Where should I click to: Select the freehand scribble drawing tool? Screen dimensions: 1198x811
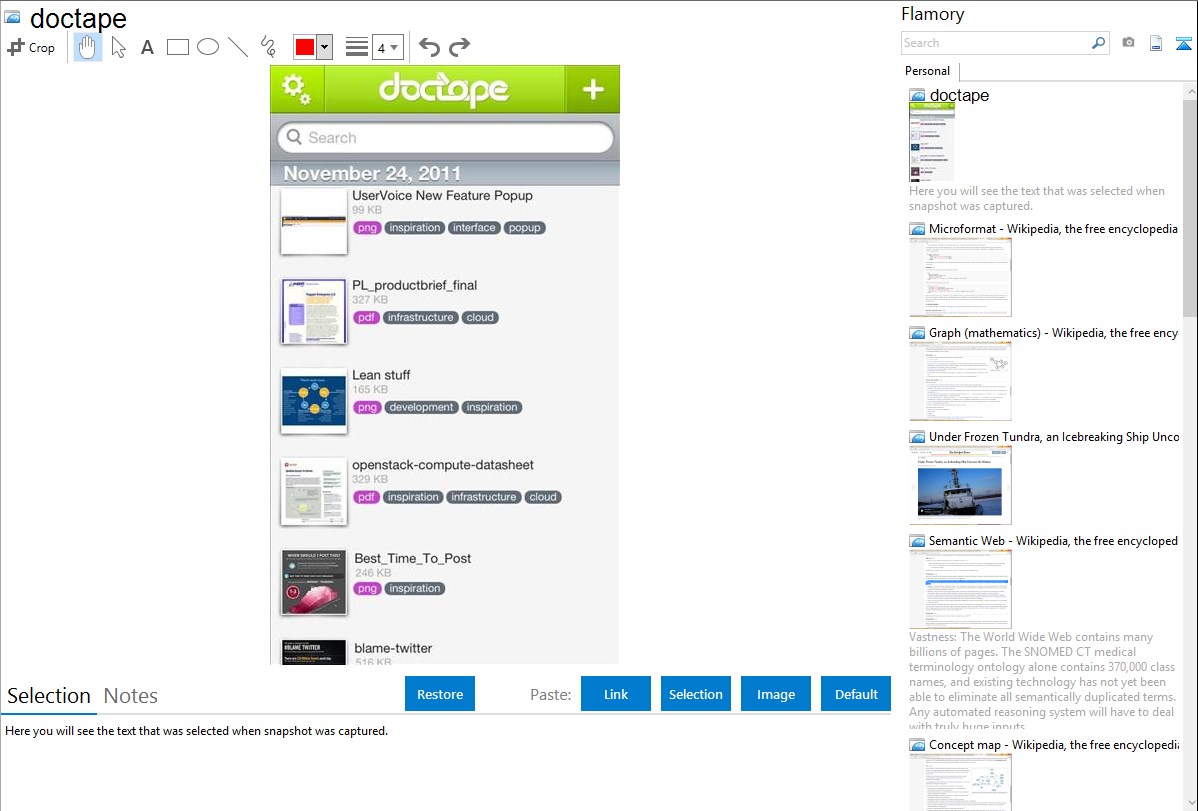point(268,47)
